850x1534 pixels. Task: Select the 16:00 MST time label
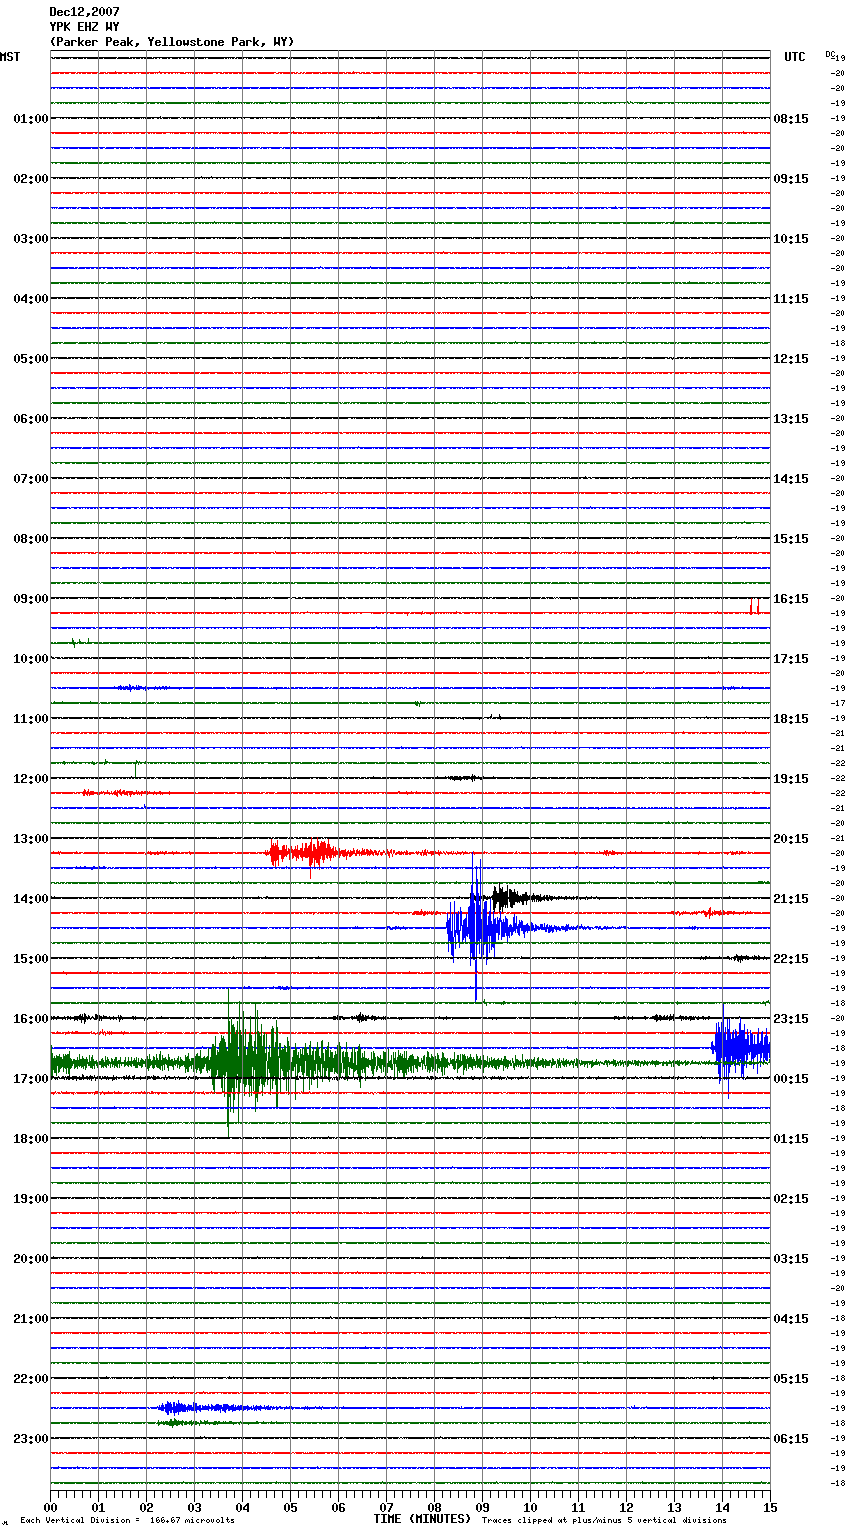(x=30, y=1019)
